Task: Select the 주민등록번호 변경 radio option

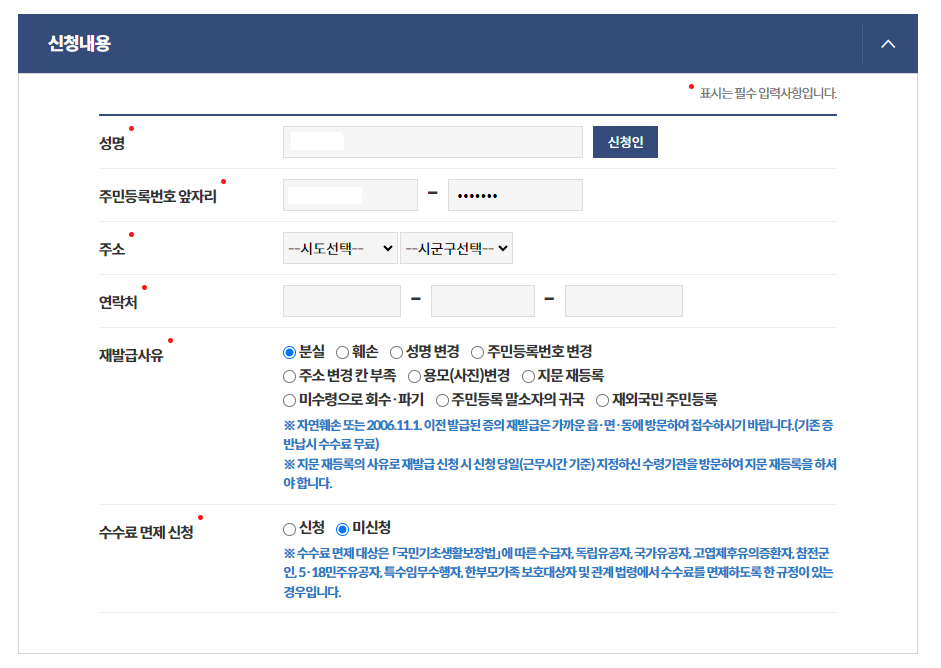Action: 477,352
